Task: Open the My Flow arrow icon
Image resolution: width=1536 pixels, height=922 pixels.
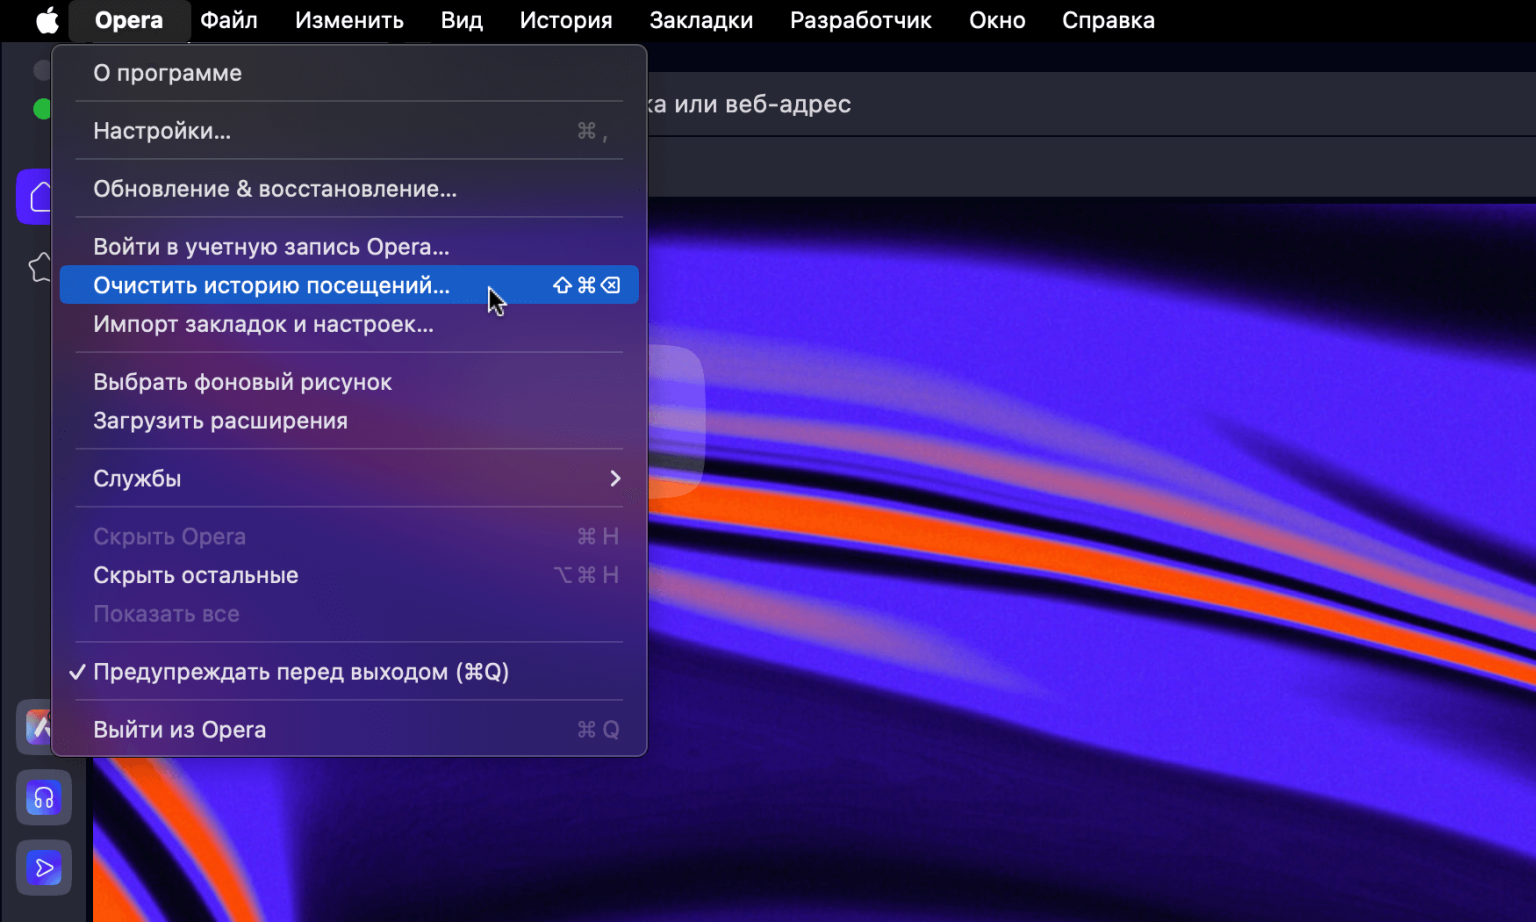Action: click(x=44, y=868)
